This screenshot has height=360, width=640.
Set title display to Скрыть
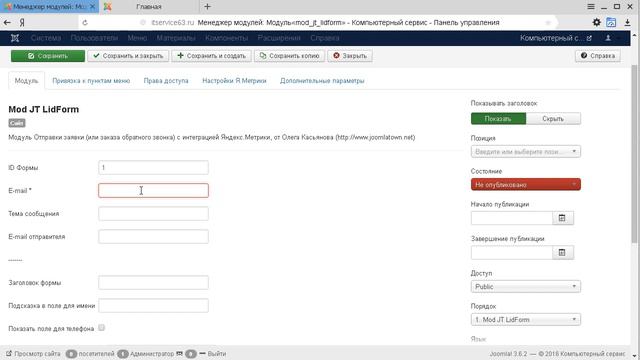click(553, 119)
